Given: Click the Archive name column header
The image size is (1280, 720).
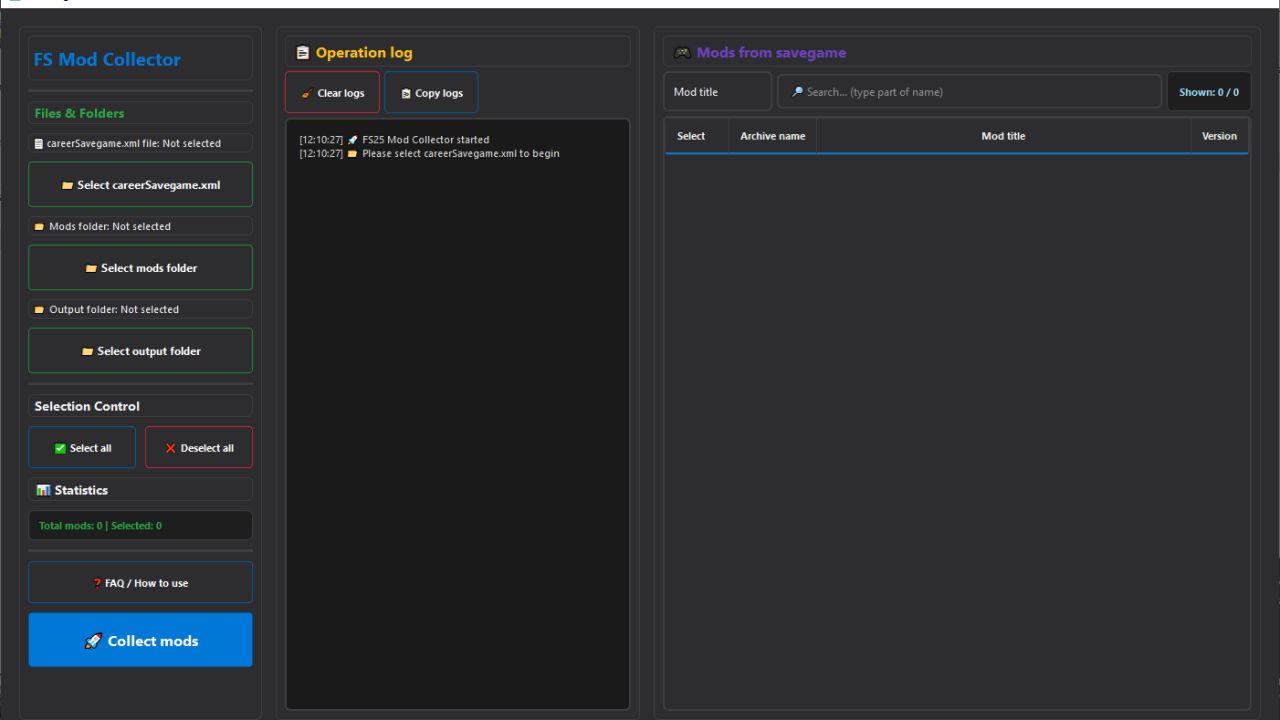Looking at the screenshot, I should tap(772, 135).
